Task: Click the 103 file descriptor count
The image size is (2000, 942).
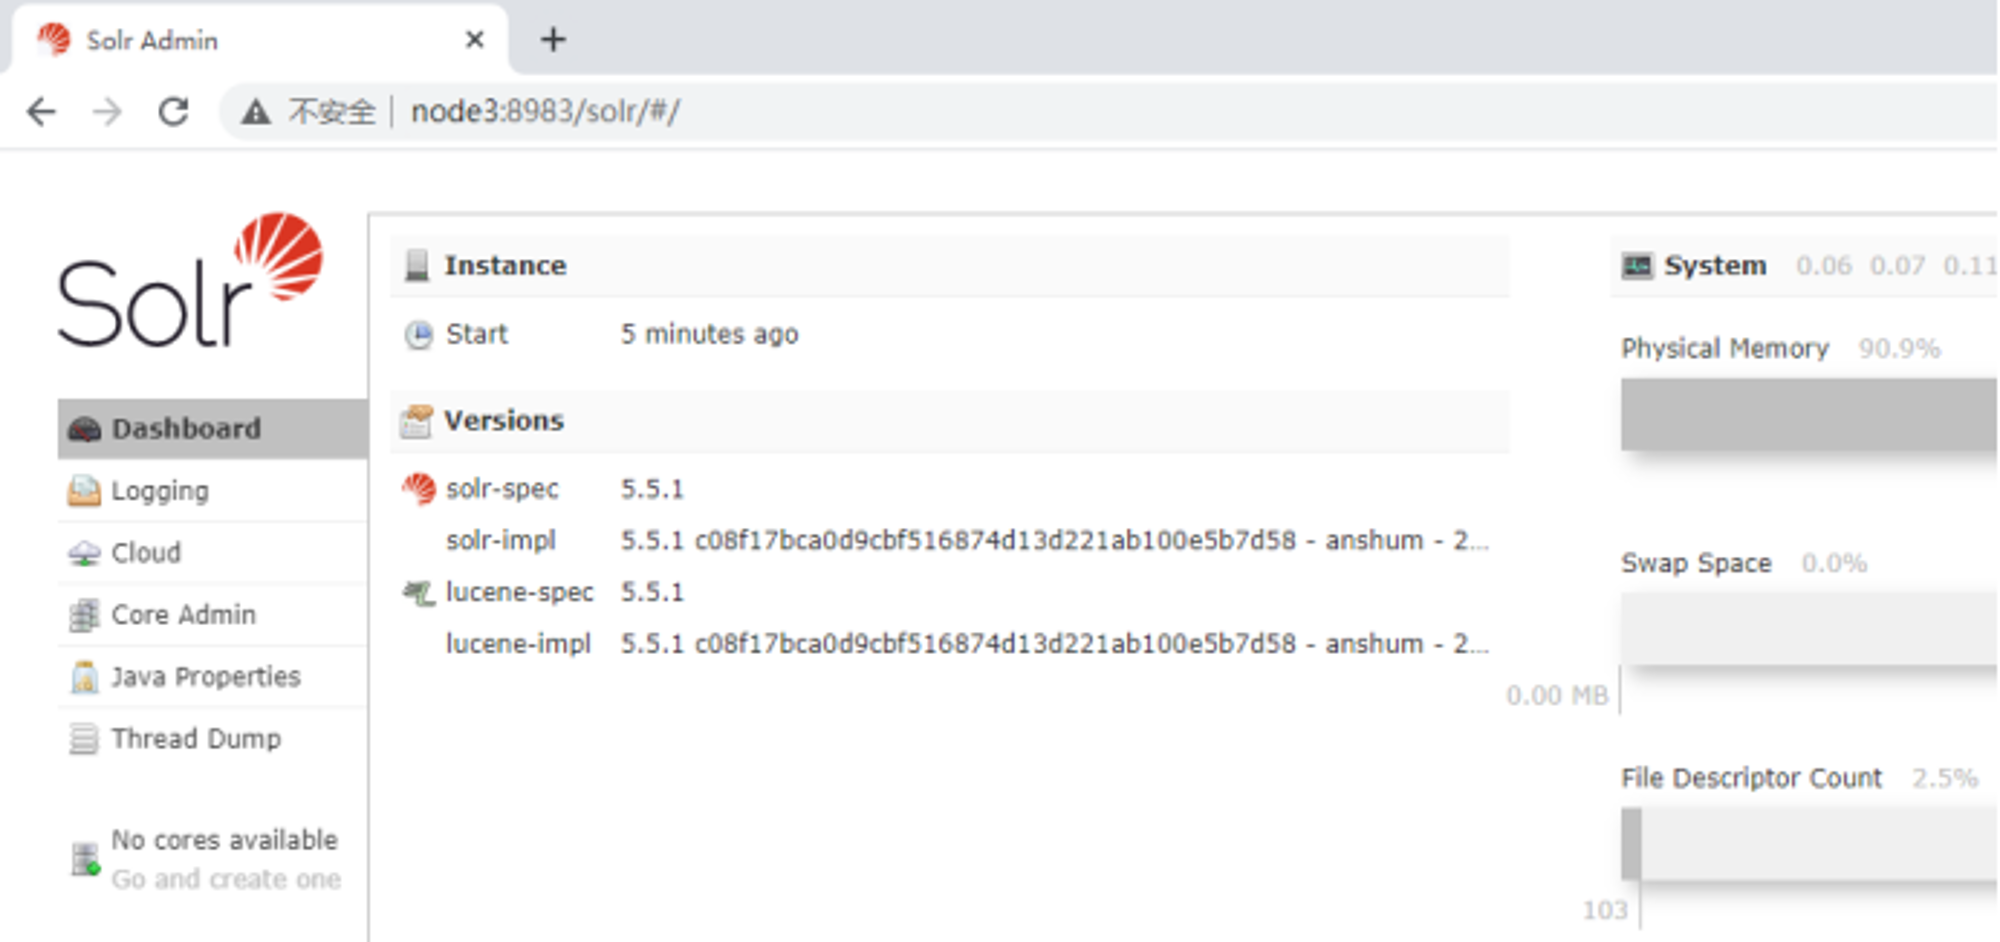Action: pyautogui.click(x=1605, y=910)
